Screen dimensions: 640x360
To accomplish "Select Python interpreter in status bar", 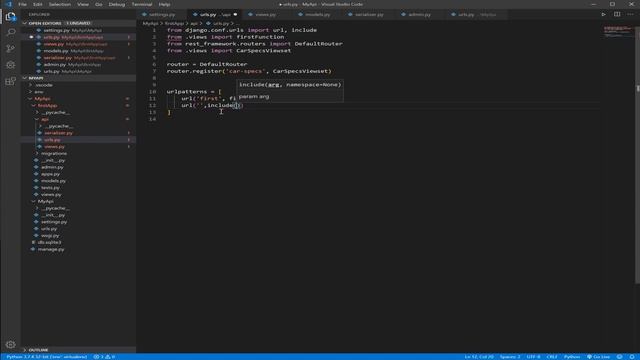I will click(47, 357).
